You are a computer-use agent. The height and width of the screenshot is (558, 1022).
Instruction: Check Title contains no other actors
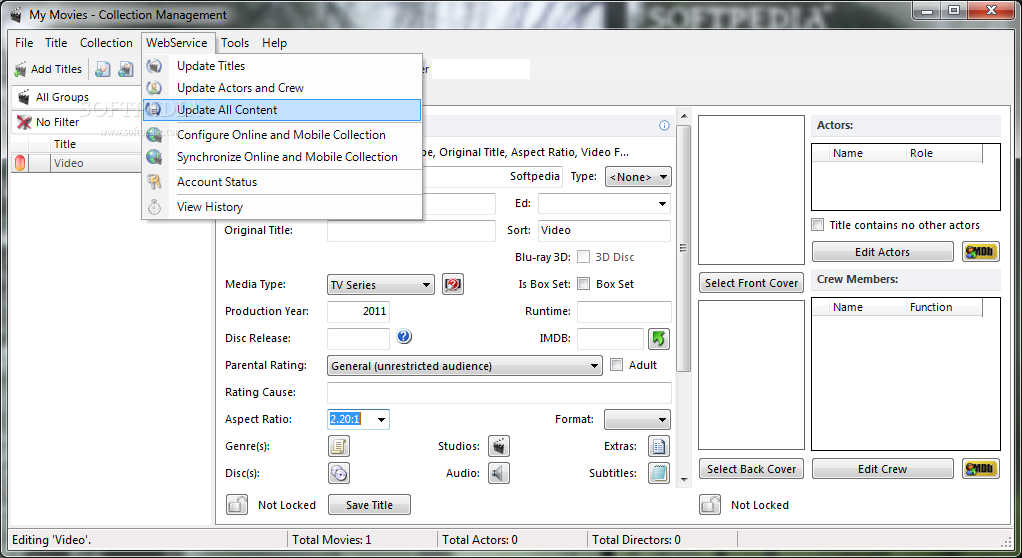(x=817, y=225)
